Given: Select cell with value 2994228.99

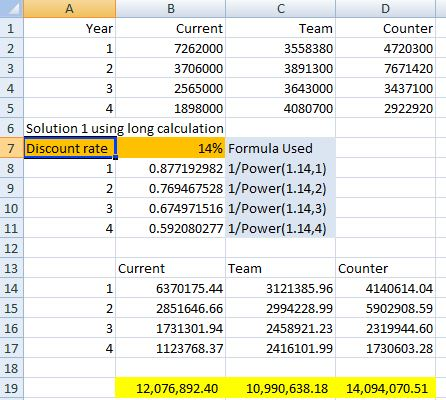Looking at the screenshot, I should coord(281,308).
